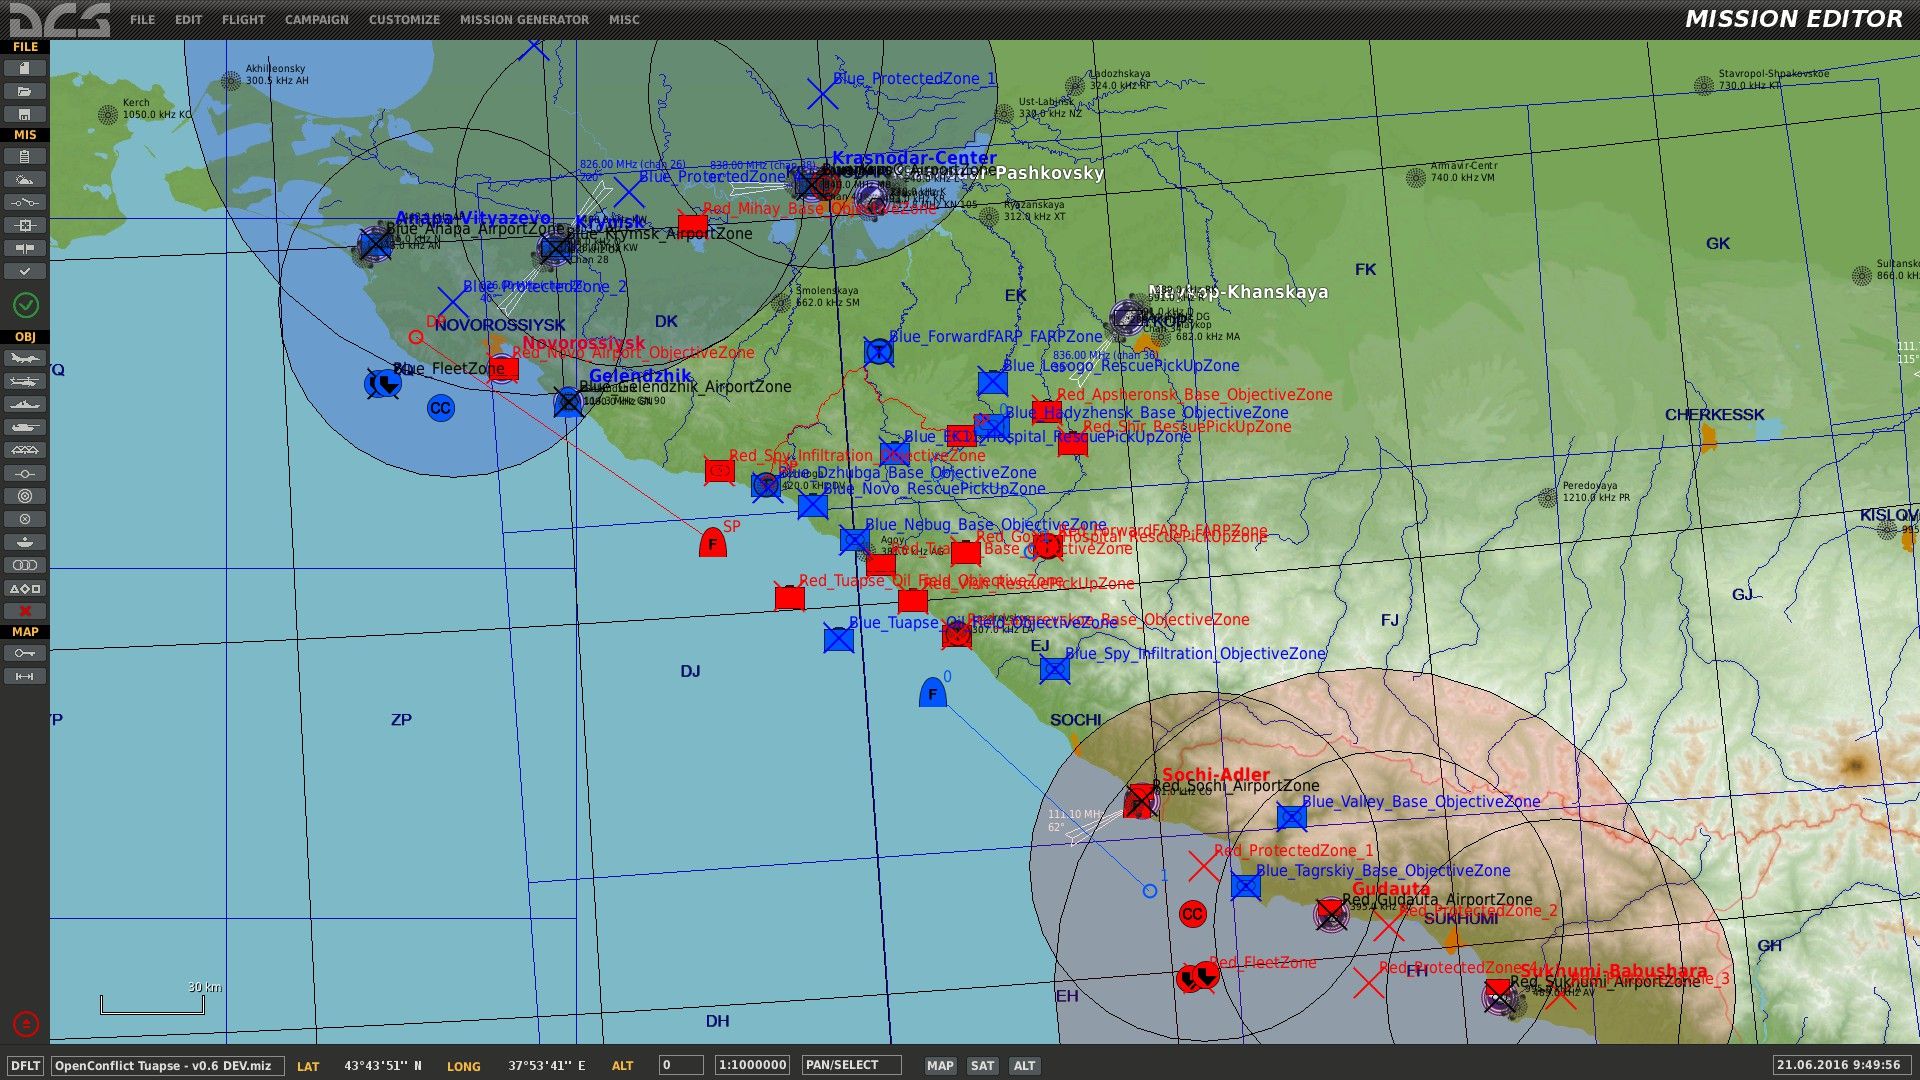Select the airplane group tool

point(25,358)
